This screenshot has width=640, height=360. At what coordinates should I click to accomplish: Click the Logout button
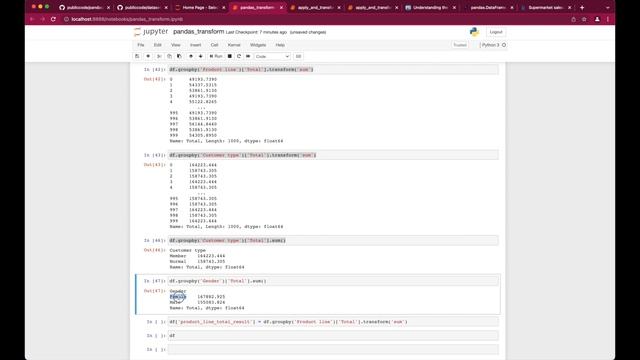click(x=496, y=32)
